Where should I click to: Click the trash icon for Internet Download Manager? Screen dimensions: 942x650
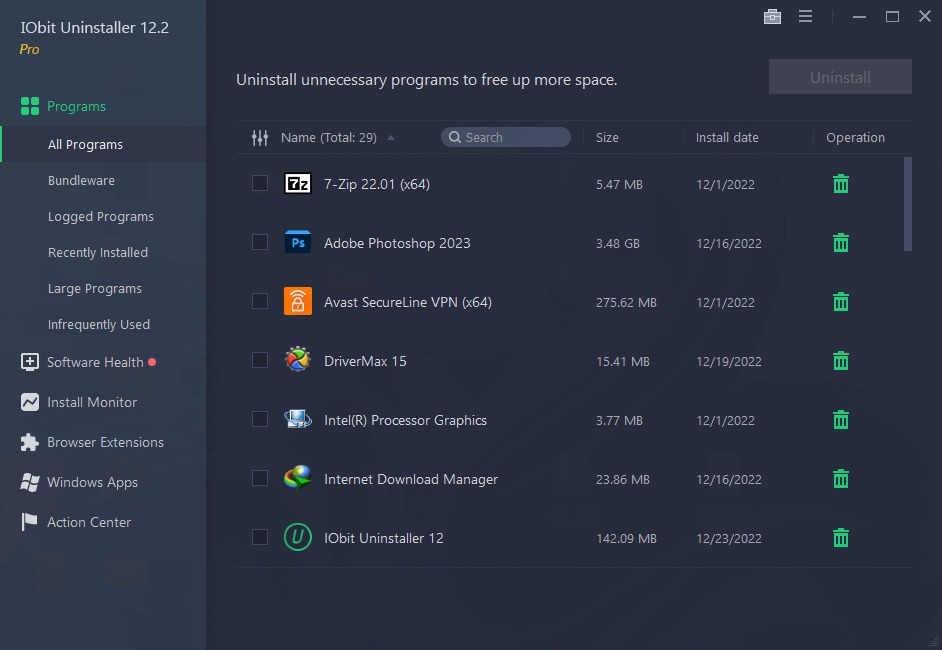[840, 479]
